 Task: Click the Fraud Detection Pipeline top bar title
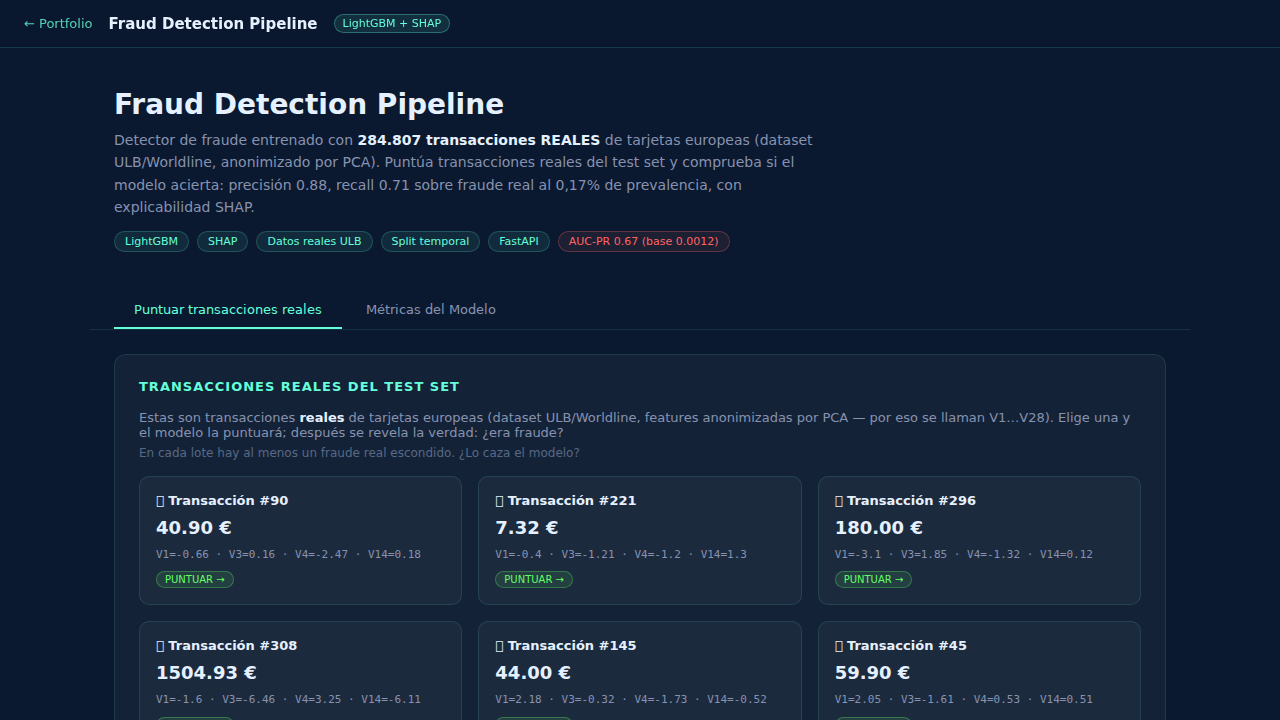[213, 24]
